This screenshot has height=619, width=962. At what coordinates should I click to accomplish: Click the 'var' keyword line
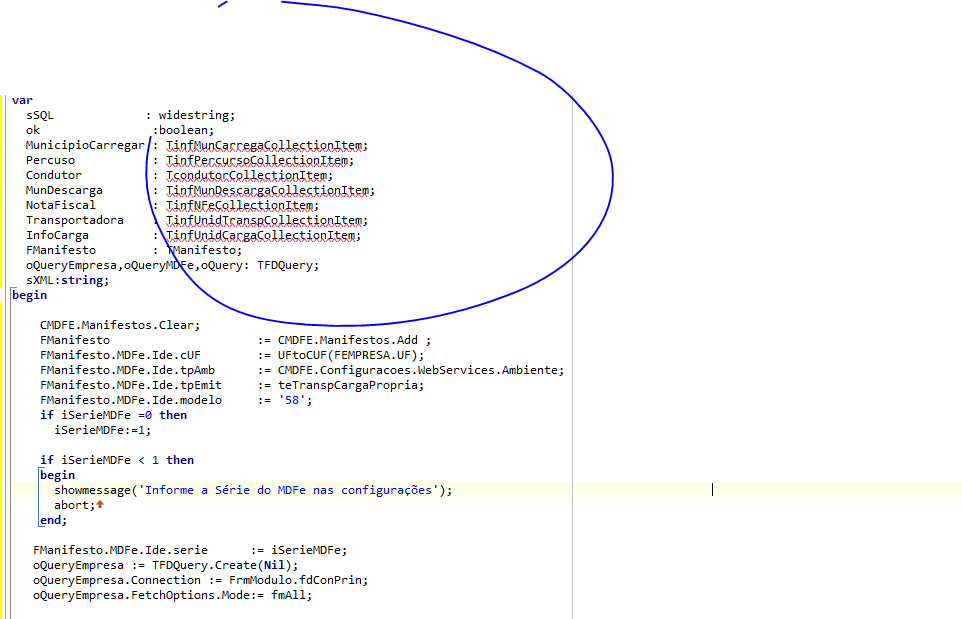click(22, 100)
